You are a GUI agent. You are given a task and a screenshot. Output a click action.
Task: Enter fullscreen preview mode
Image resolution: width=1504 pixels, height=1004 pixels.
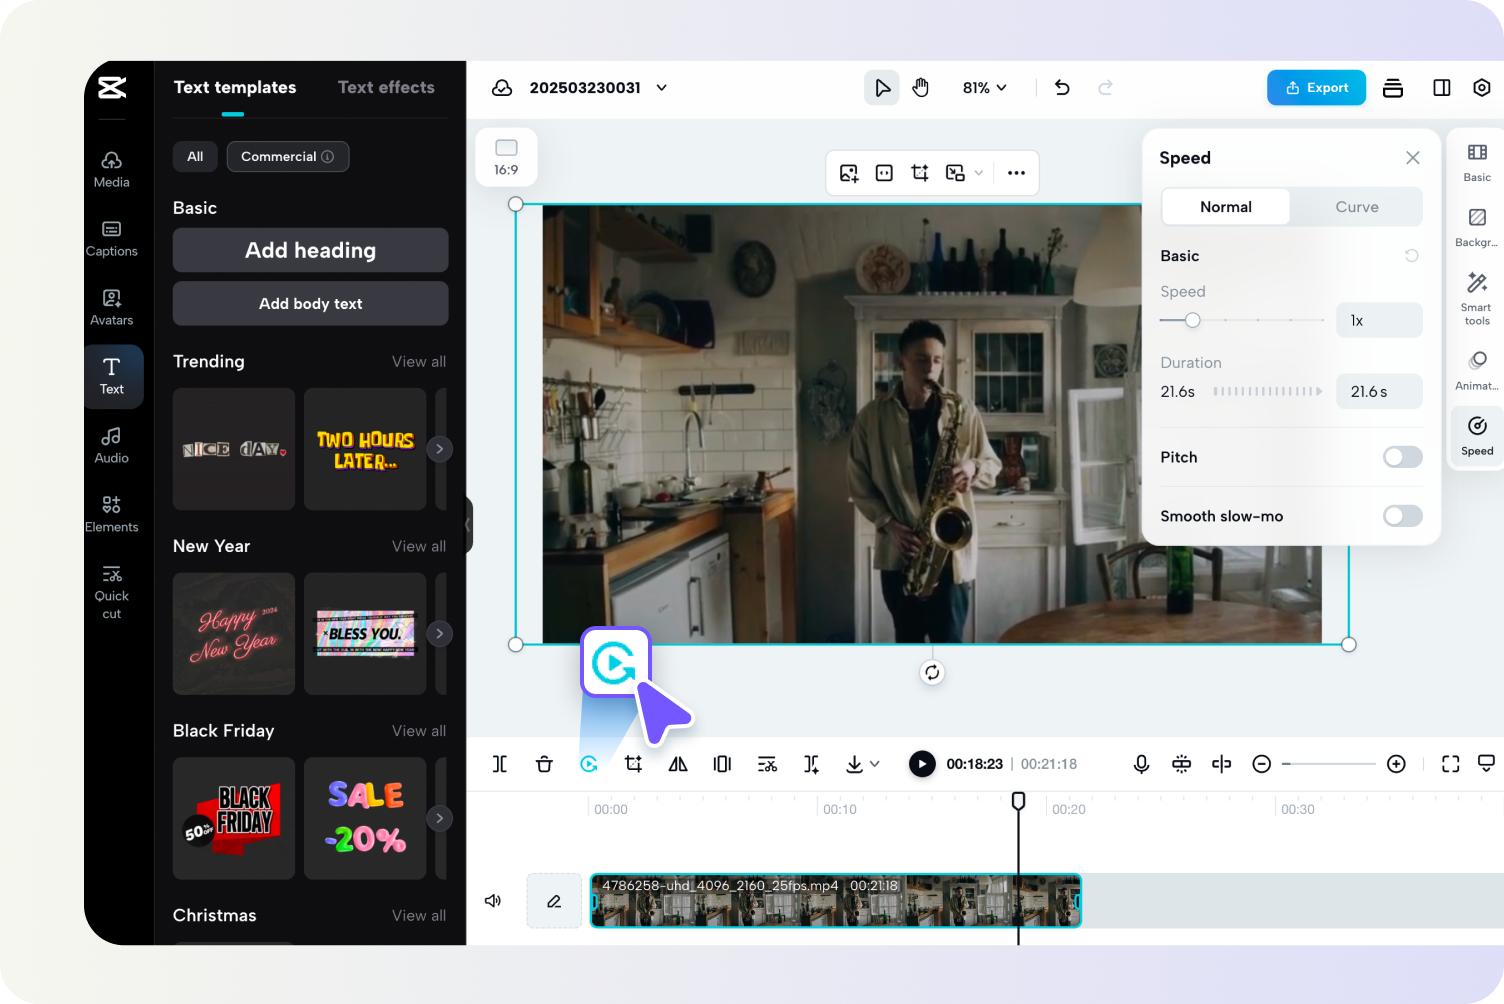[1451, 764]
